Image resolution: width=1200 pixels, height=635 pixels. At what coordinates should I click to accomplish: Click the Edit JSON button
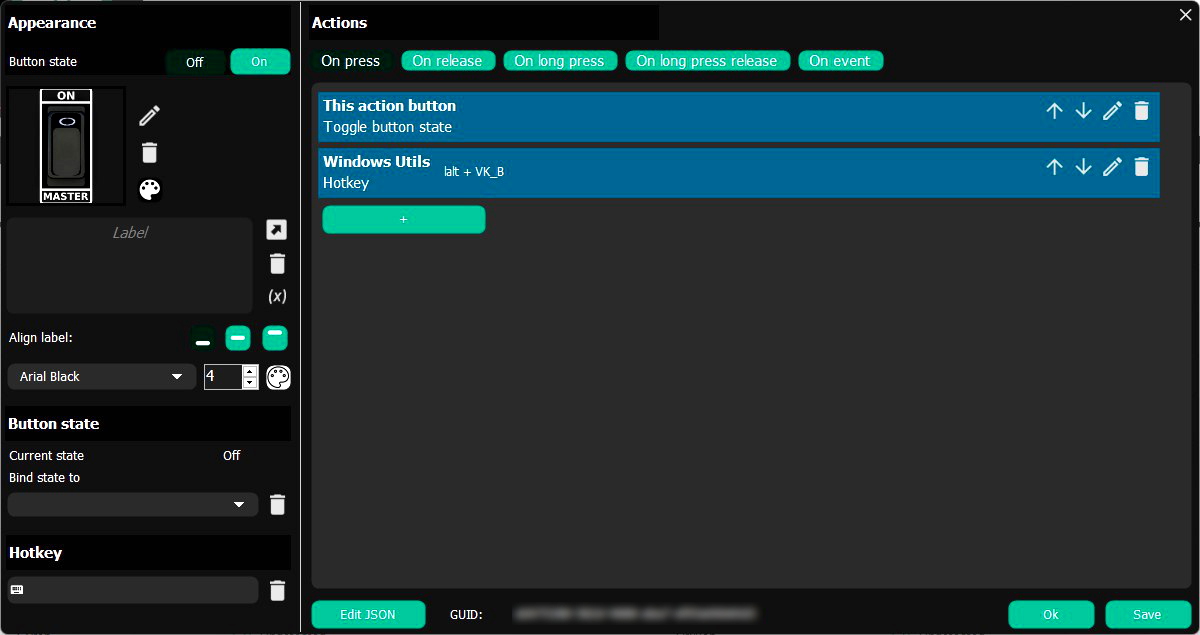tap(368, 614)
